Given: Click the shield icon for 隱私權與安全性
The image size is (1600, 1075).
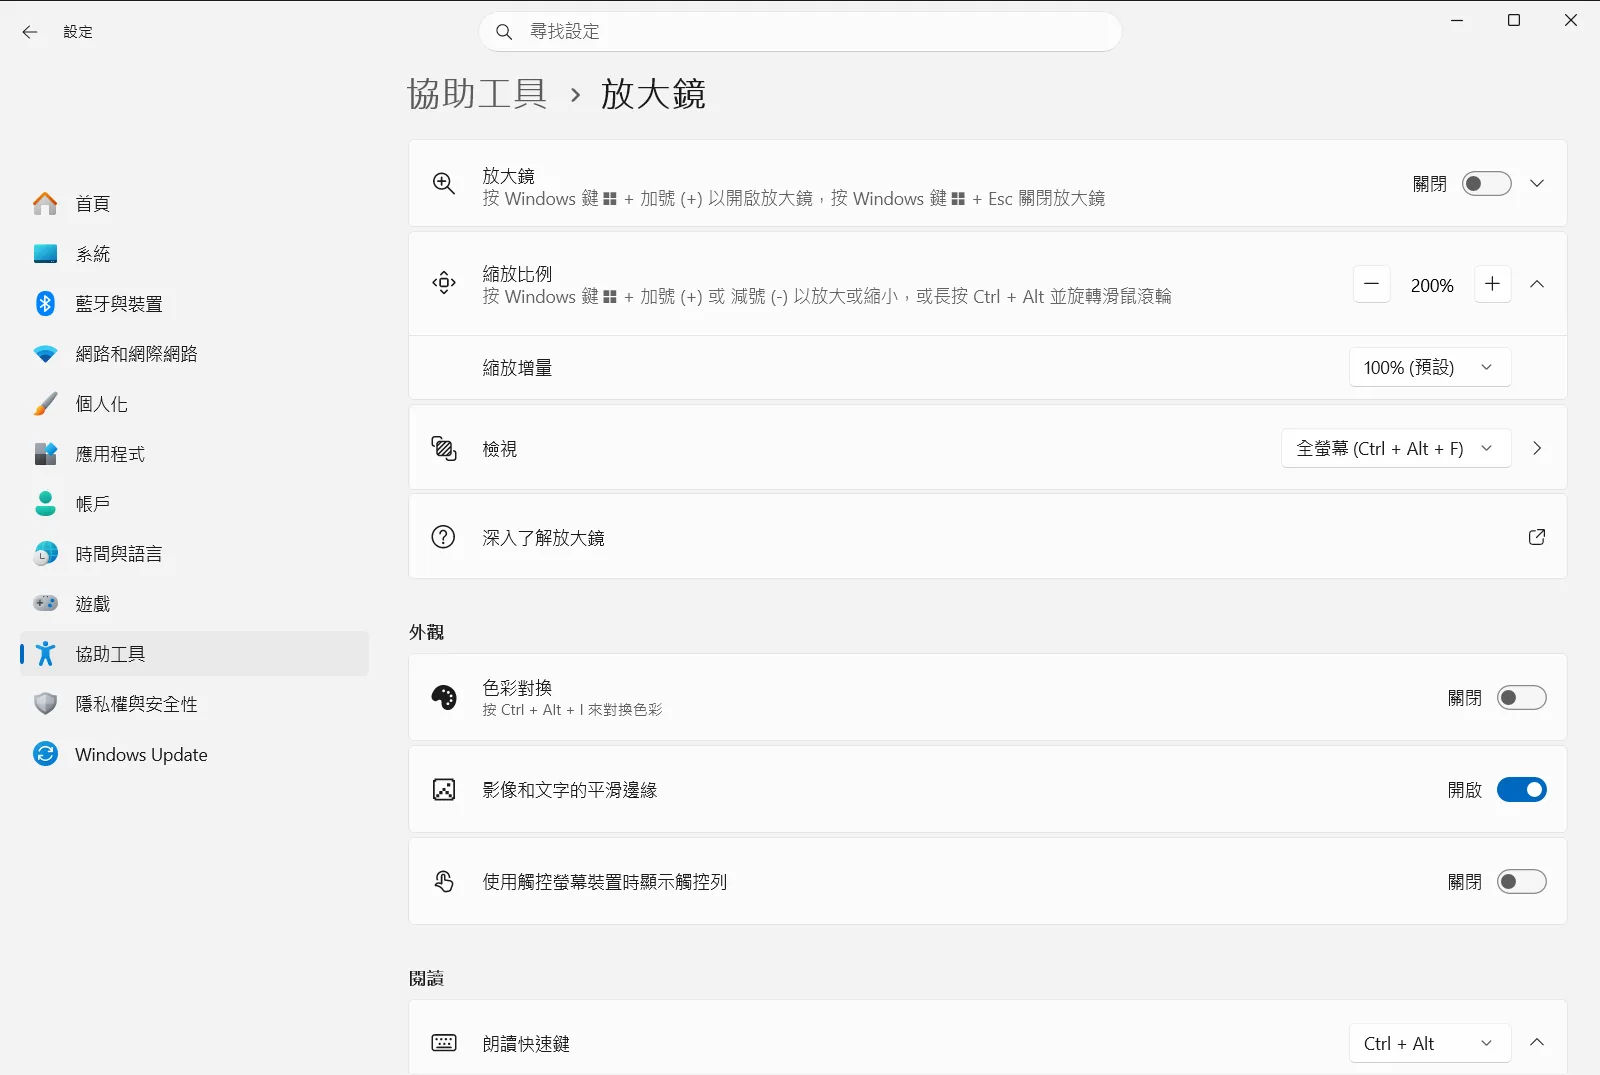Looking at the screenshot, I should (45, 704).
